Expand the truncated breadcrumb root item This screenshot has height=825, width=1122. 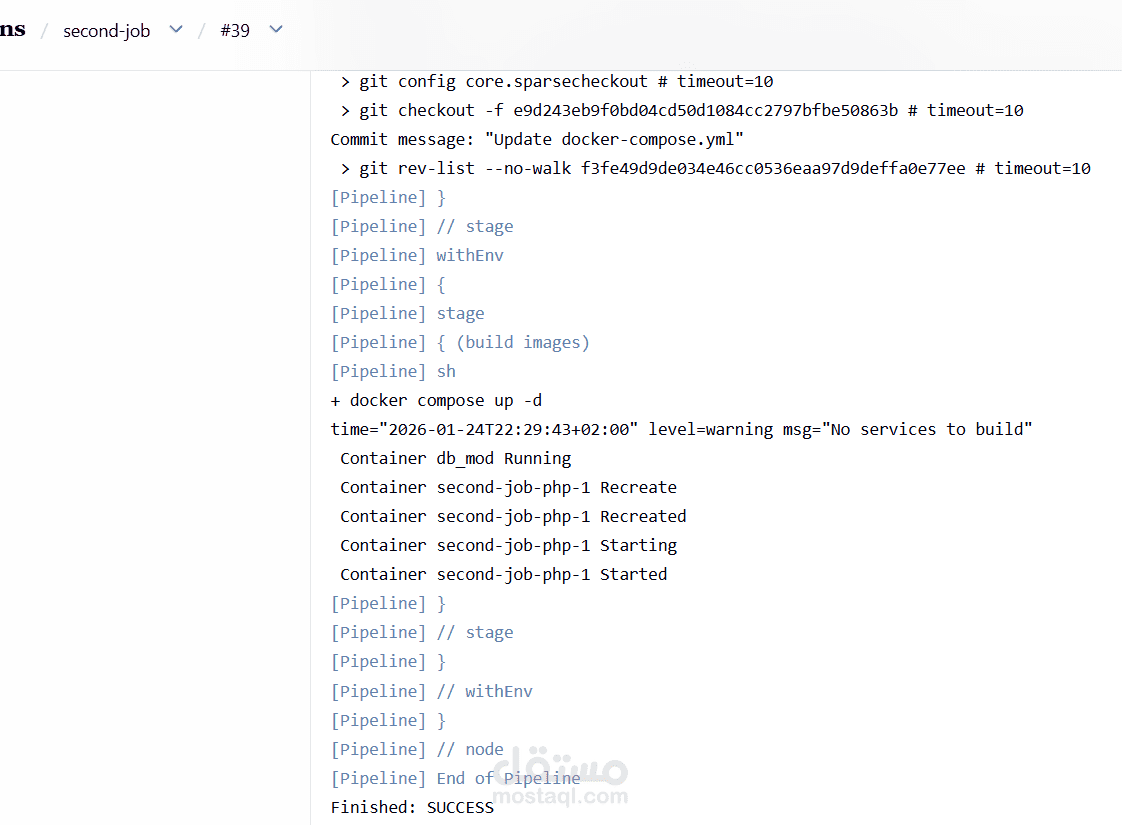pyautogui.click(x=13, y=29)
